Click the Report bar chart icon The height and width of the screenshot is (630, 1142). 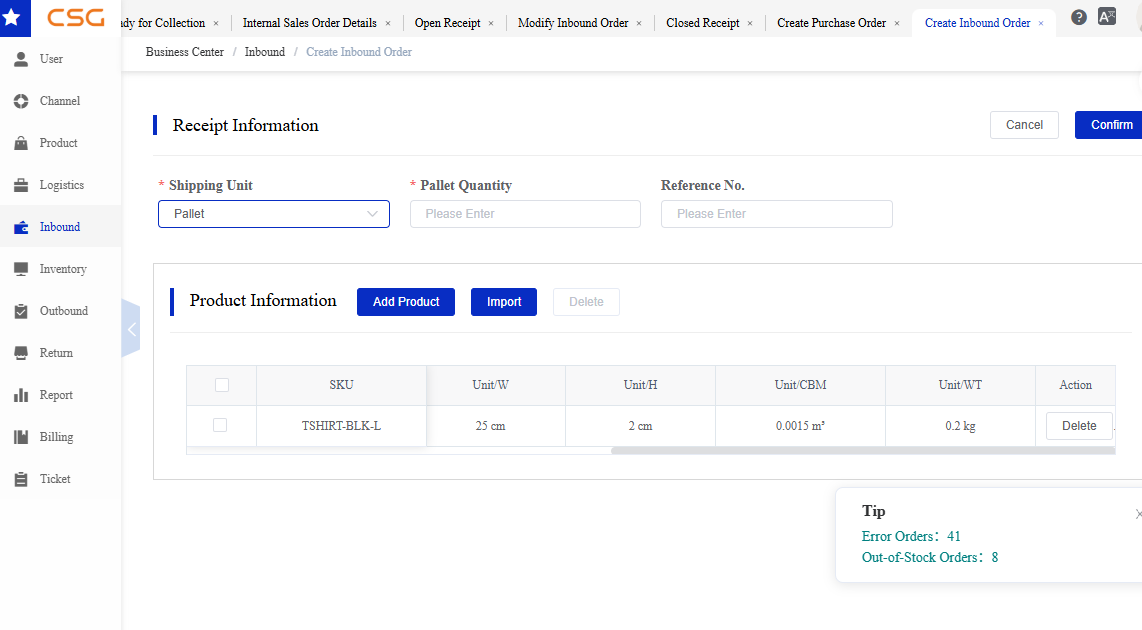[x=21, y=395]
